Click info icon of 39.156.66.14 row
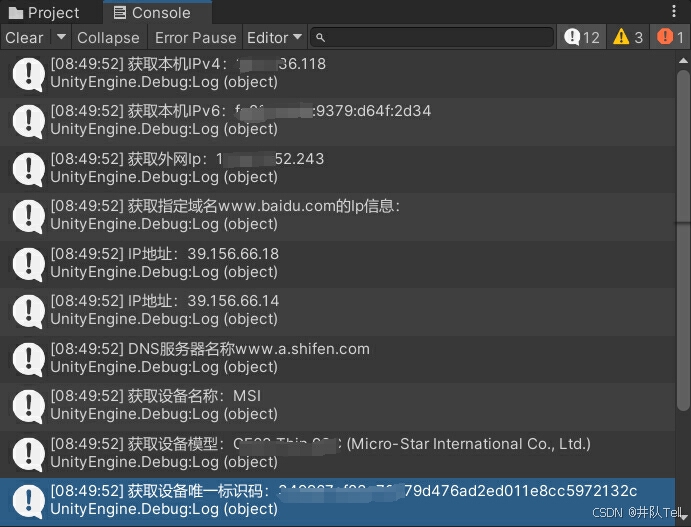 tap(29, 312)
